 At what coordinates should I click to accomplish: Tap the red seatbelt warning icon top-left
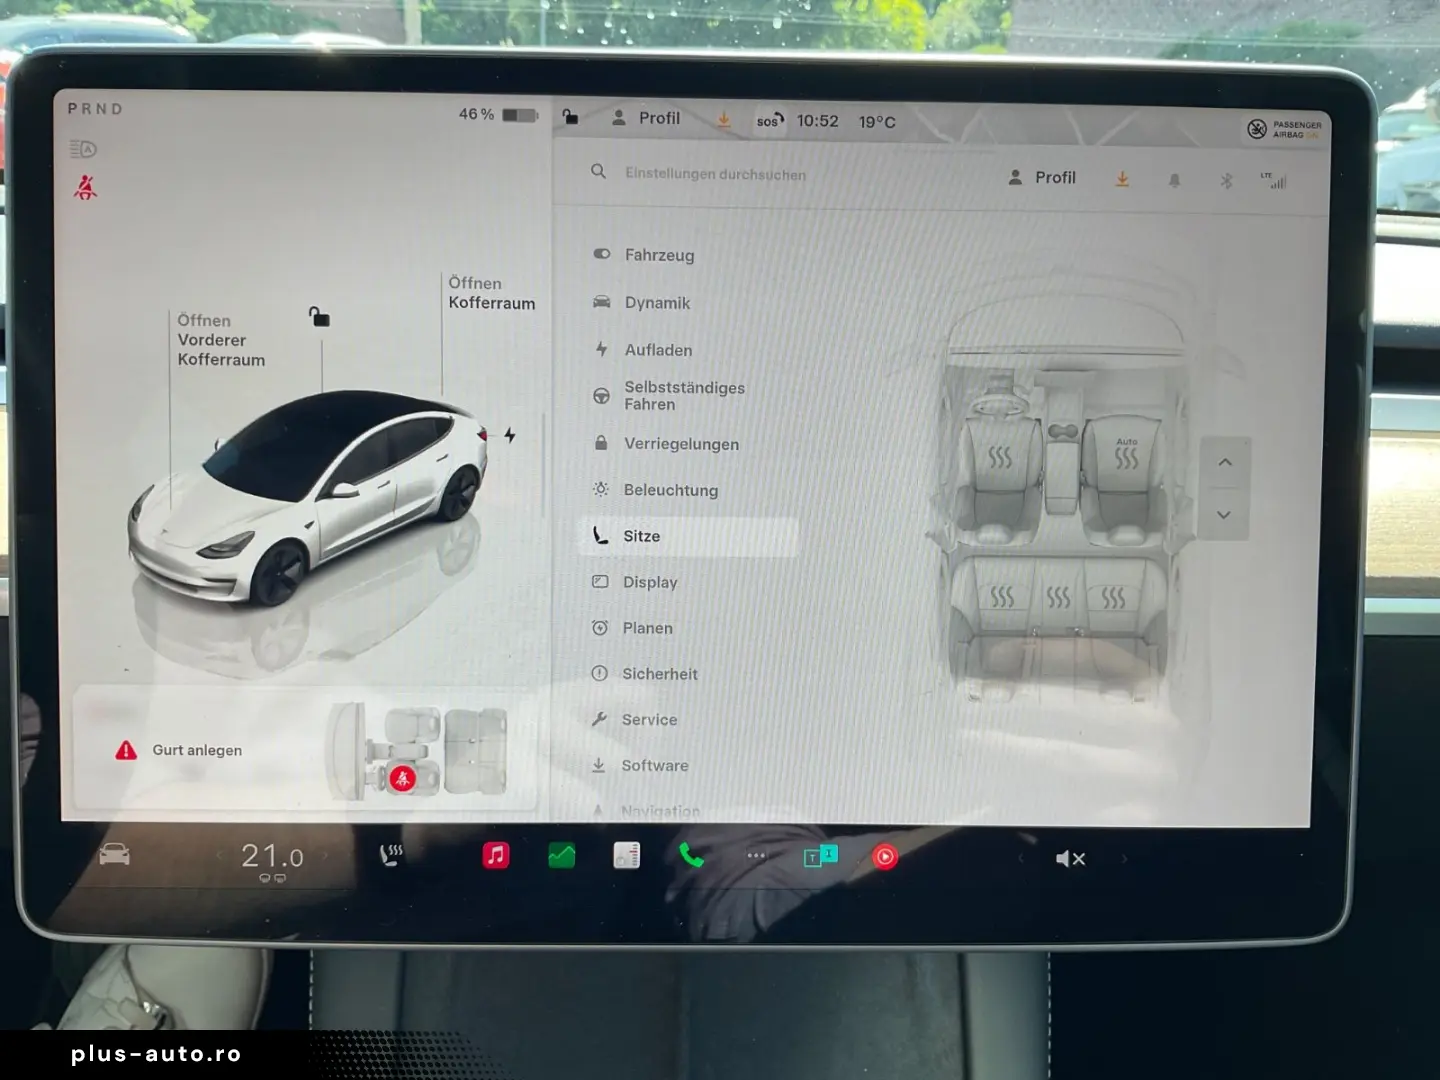tap(86, 187)
